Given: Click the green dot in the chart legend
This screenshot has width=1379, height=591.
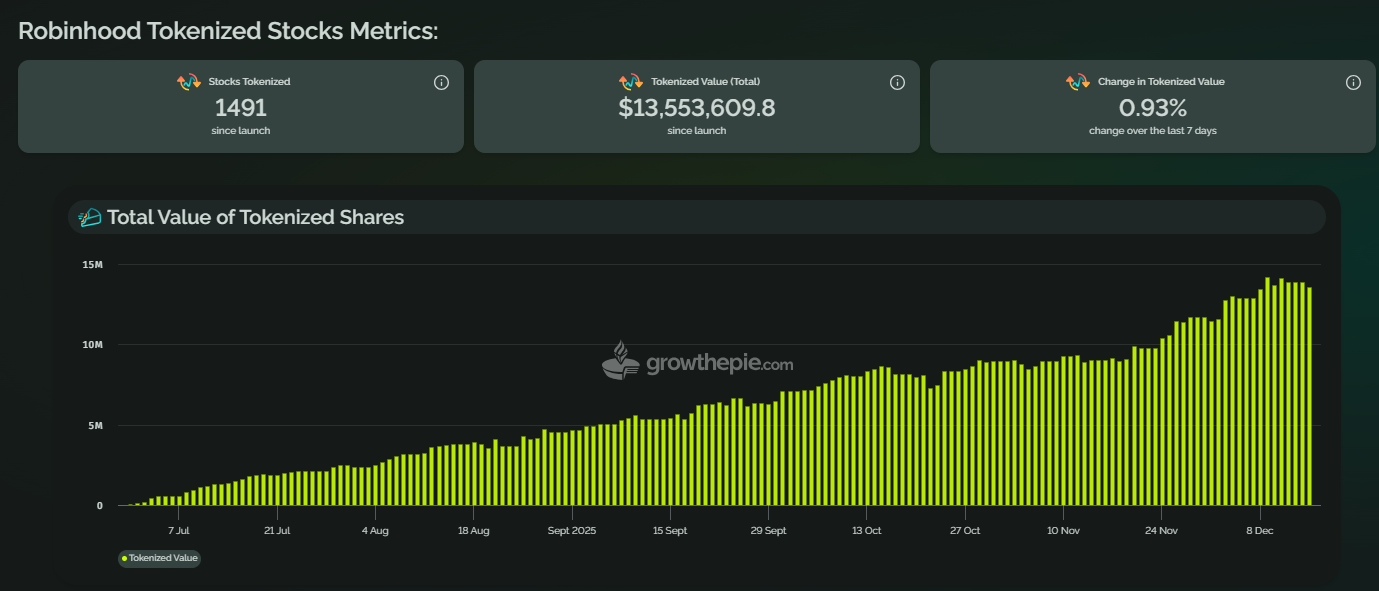Looking at the screenshot, I should pos(124,558).
